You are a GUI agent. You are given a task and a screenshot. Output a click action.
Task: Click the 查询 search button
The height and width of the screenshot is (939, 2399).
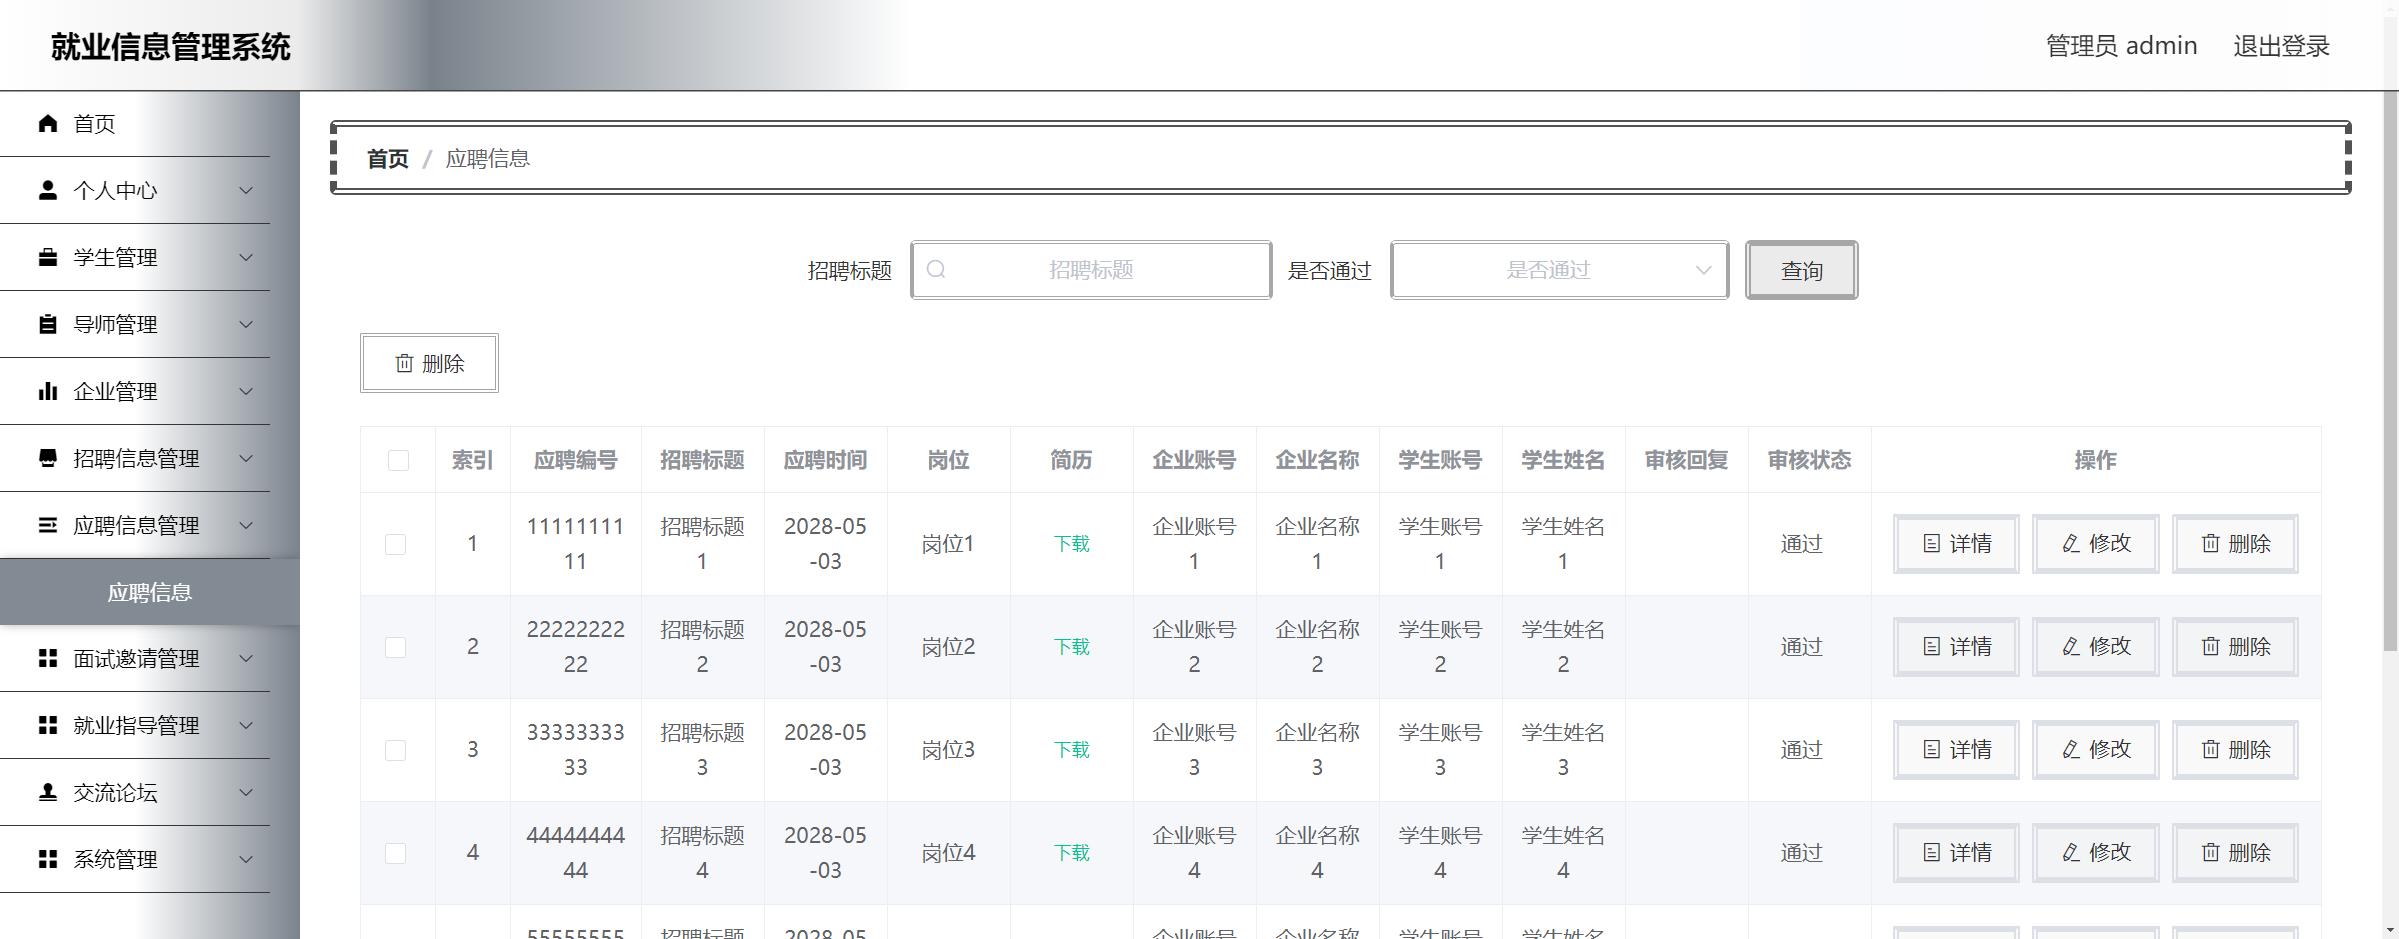pos(1801,270)
